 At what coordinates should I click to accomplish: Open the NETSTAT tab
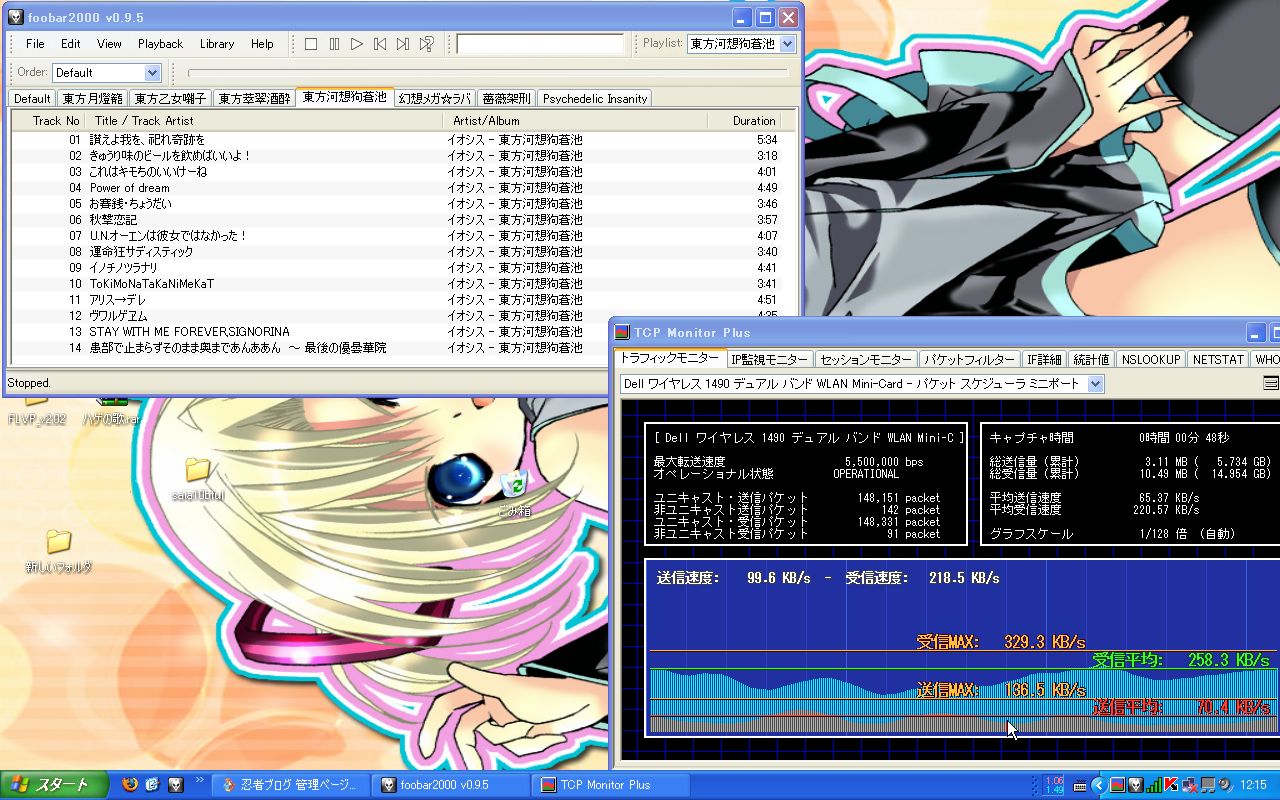pyautogui.click(x=1218, y=359)
